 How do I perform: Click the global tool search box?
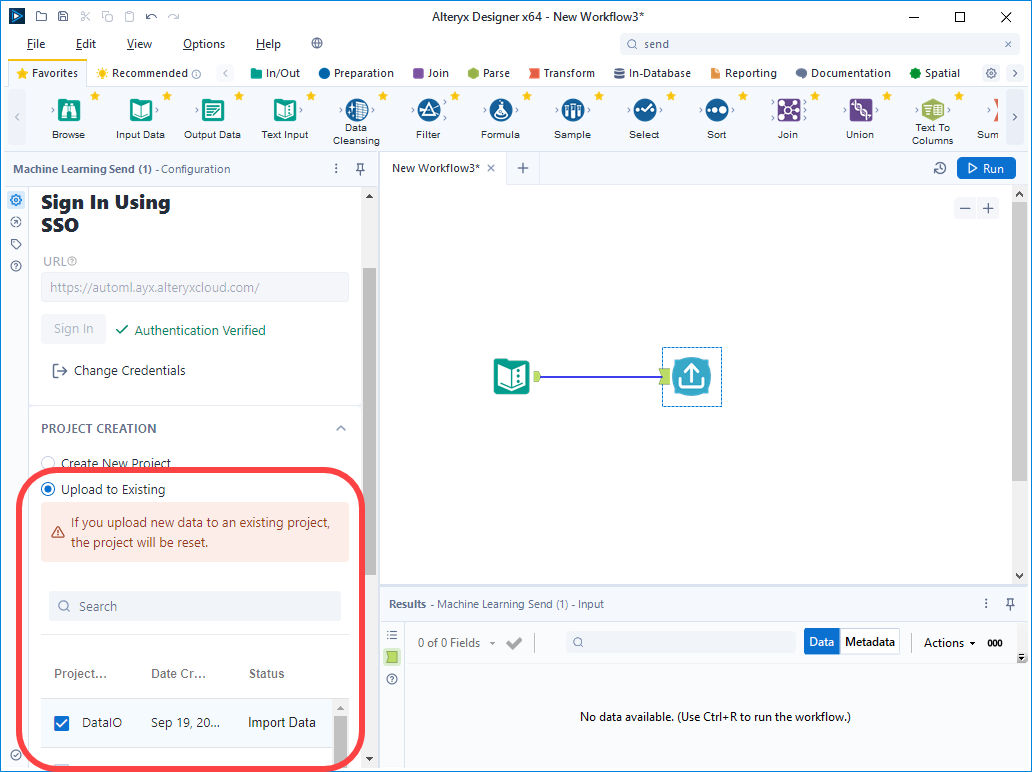[820, 44]
